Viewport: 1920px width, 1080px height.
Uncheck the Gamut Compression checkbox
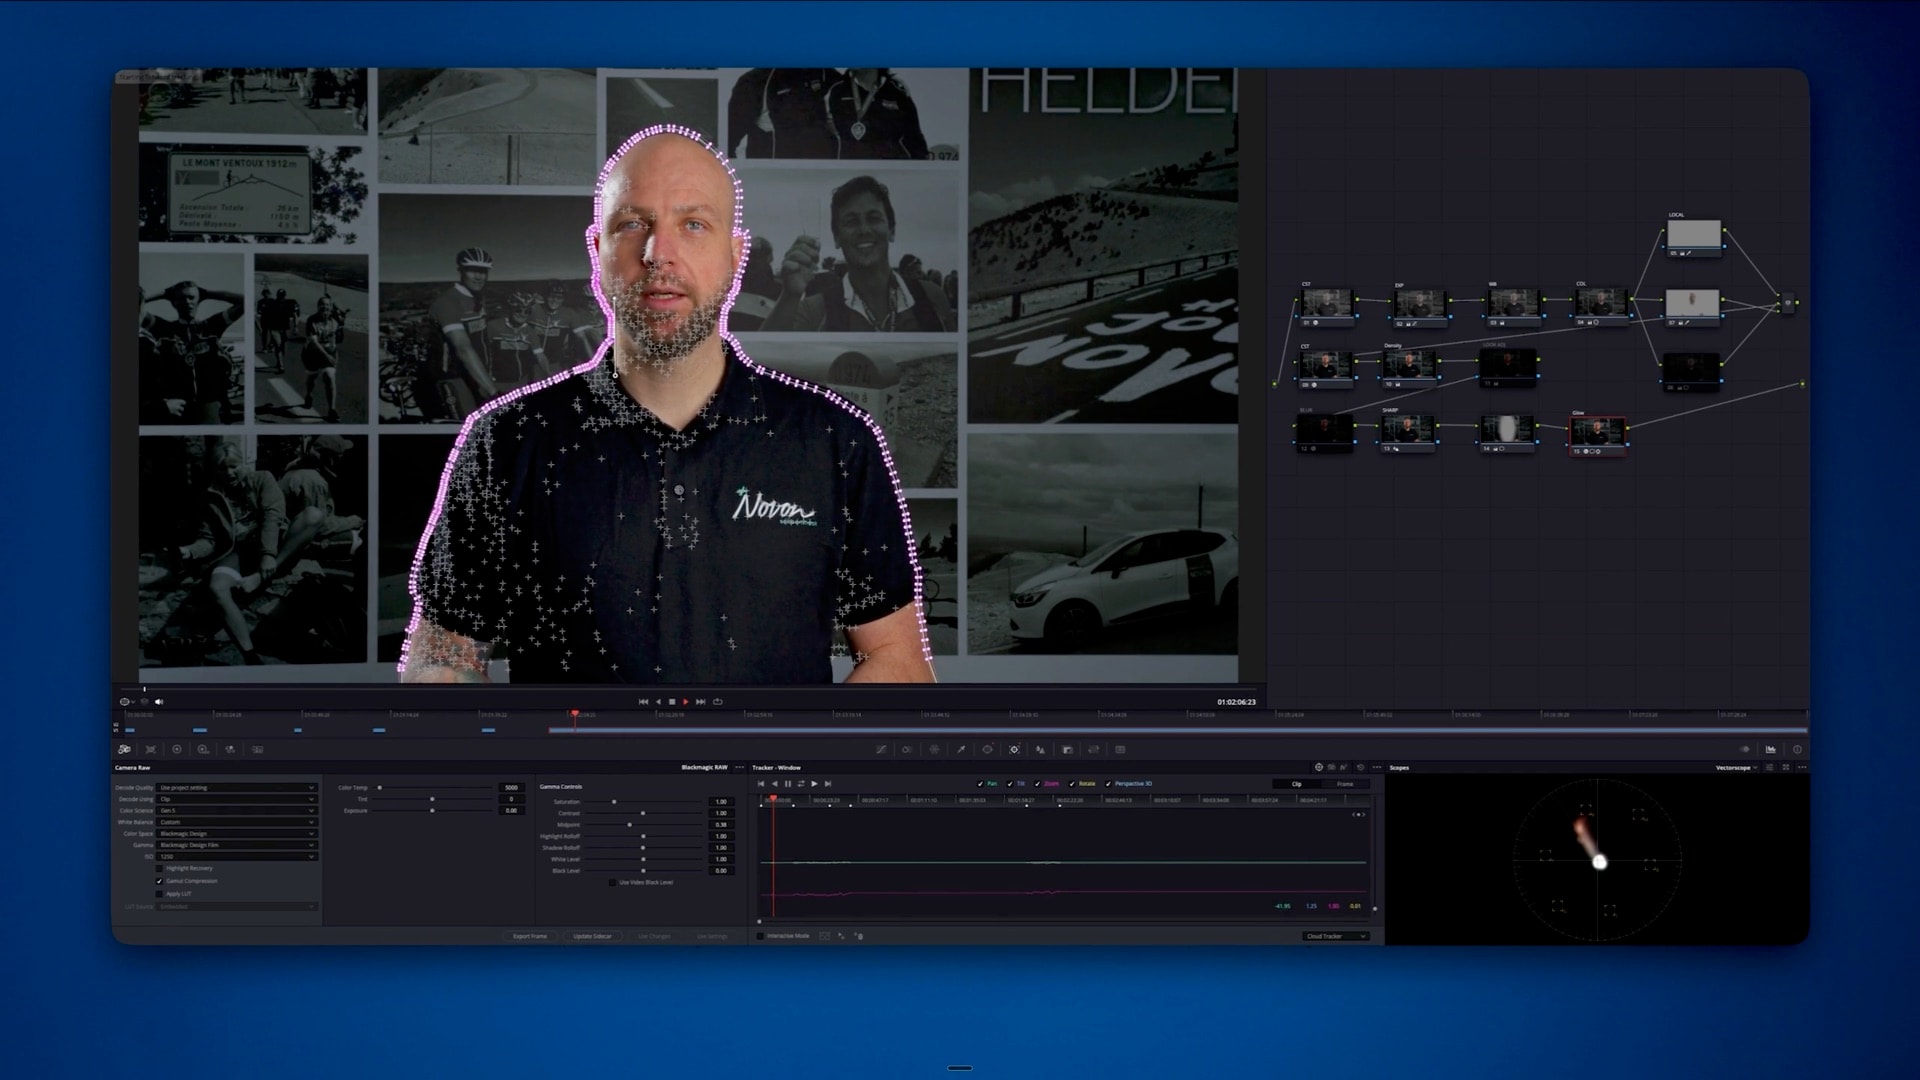click(x=159, y=881)
